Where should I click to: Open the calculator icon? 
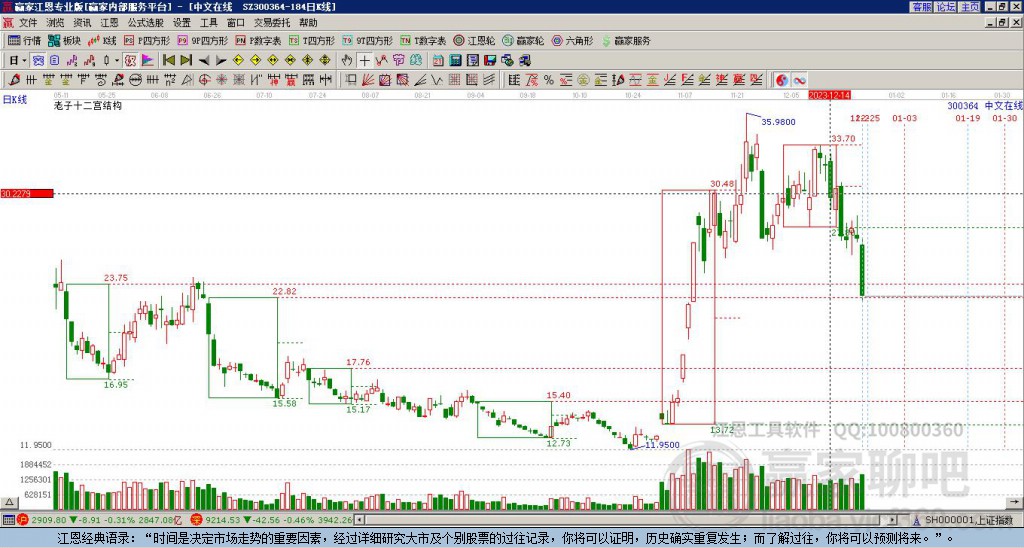coord(455,61)
